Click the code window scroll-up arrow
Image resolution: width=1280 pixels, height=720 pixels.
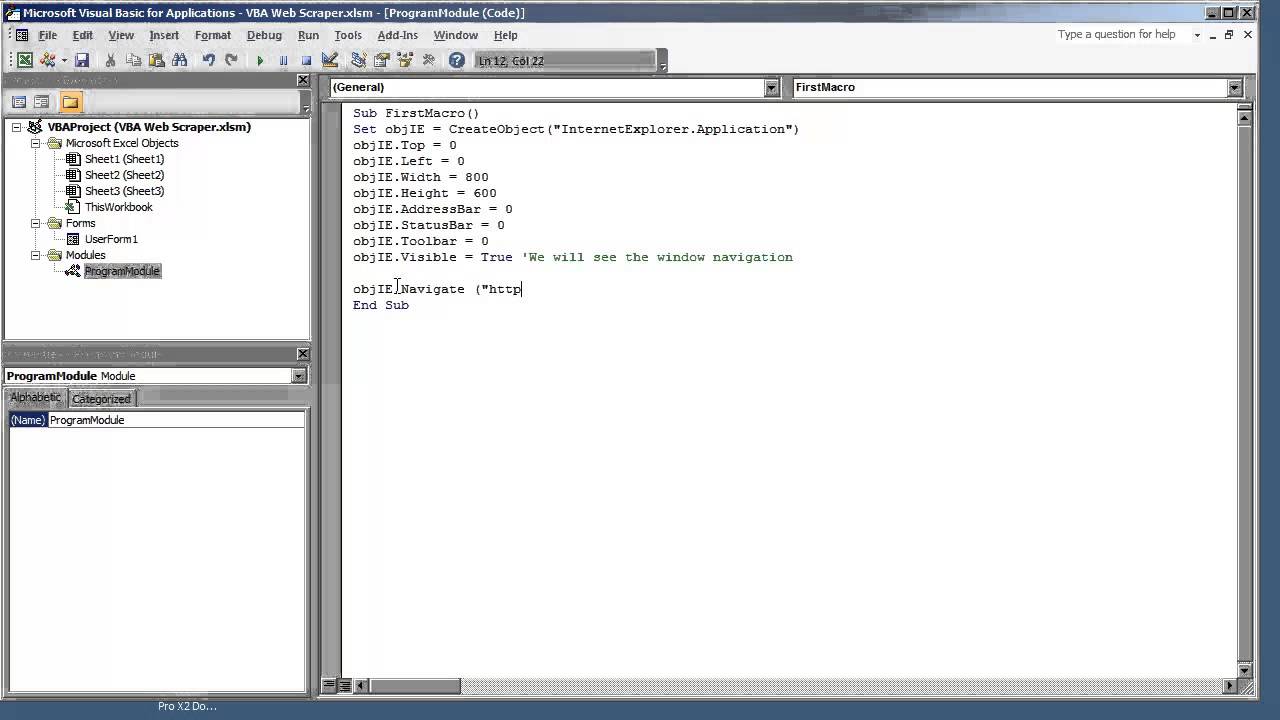(1244, 118)
